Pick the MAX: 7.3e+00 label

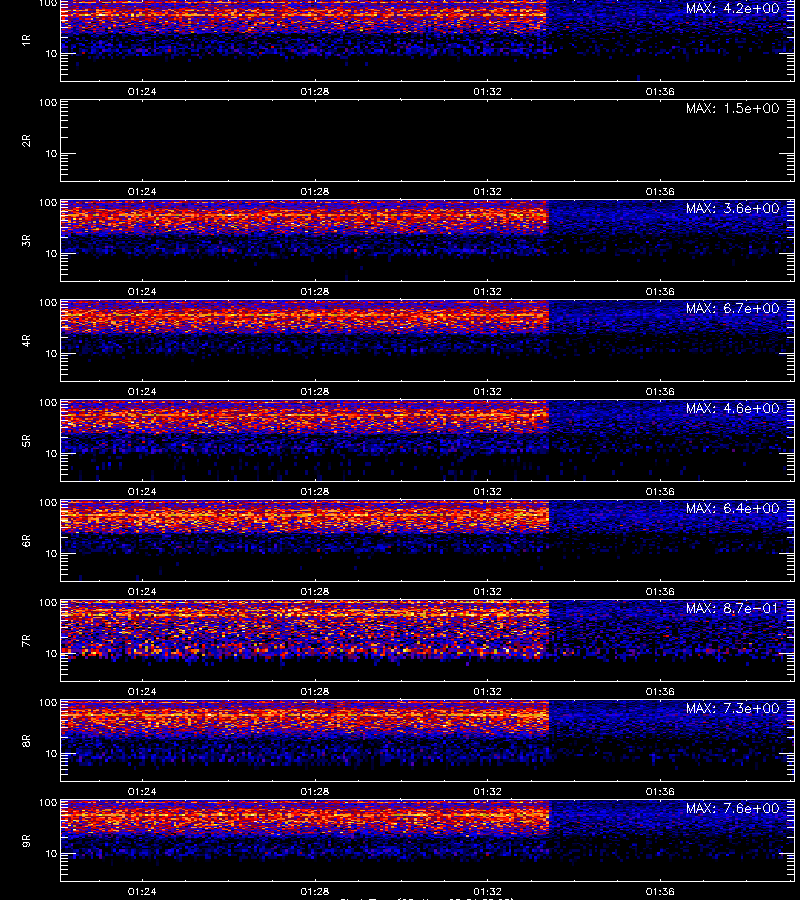pos(732,708)
